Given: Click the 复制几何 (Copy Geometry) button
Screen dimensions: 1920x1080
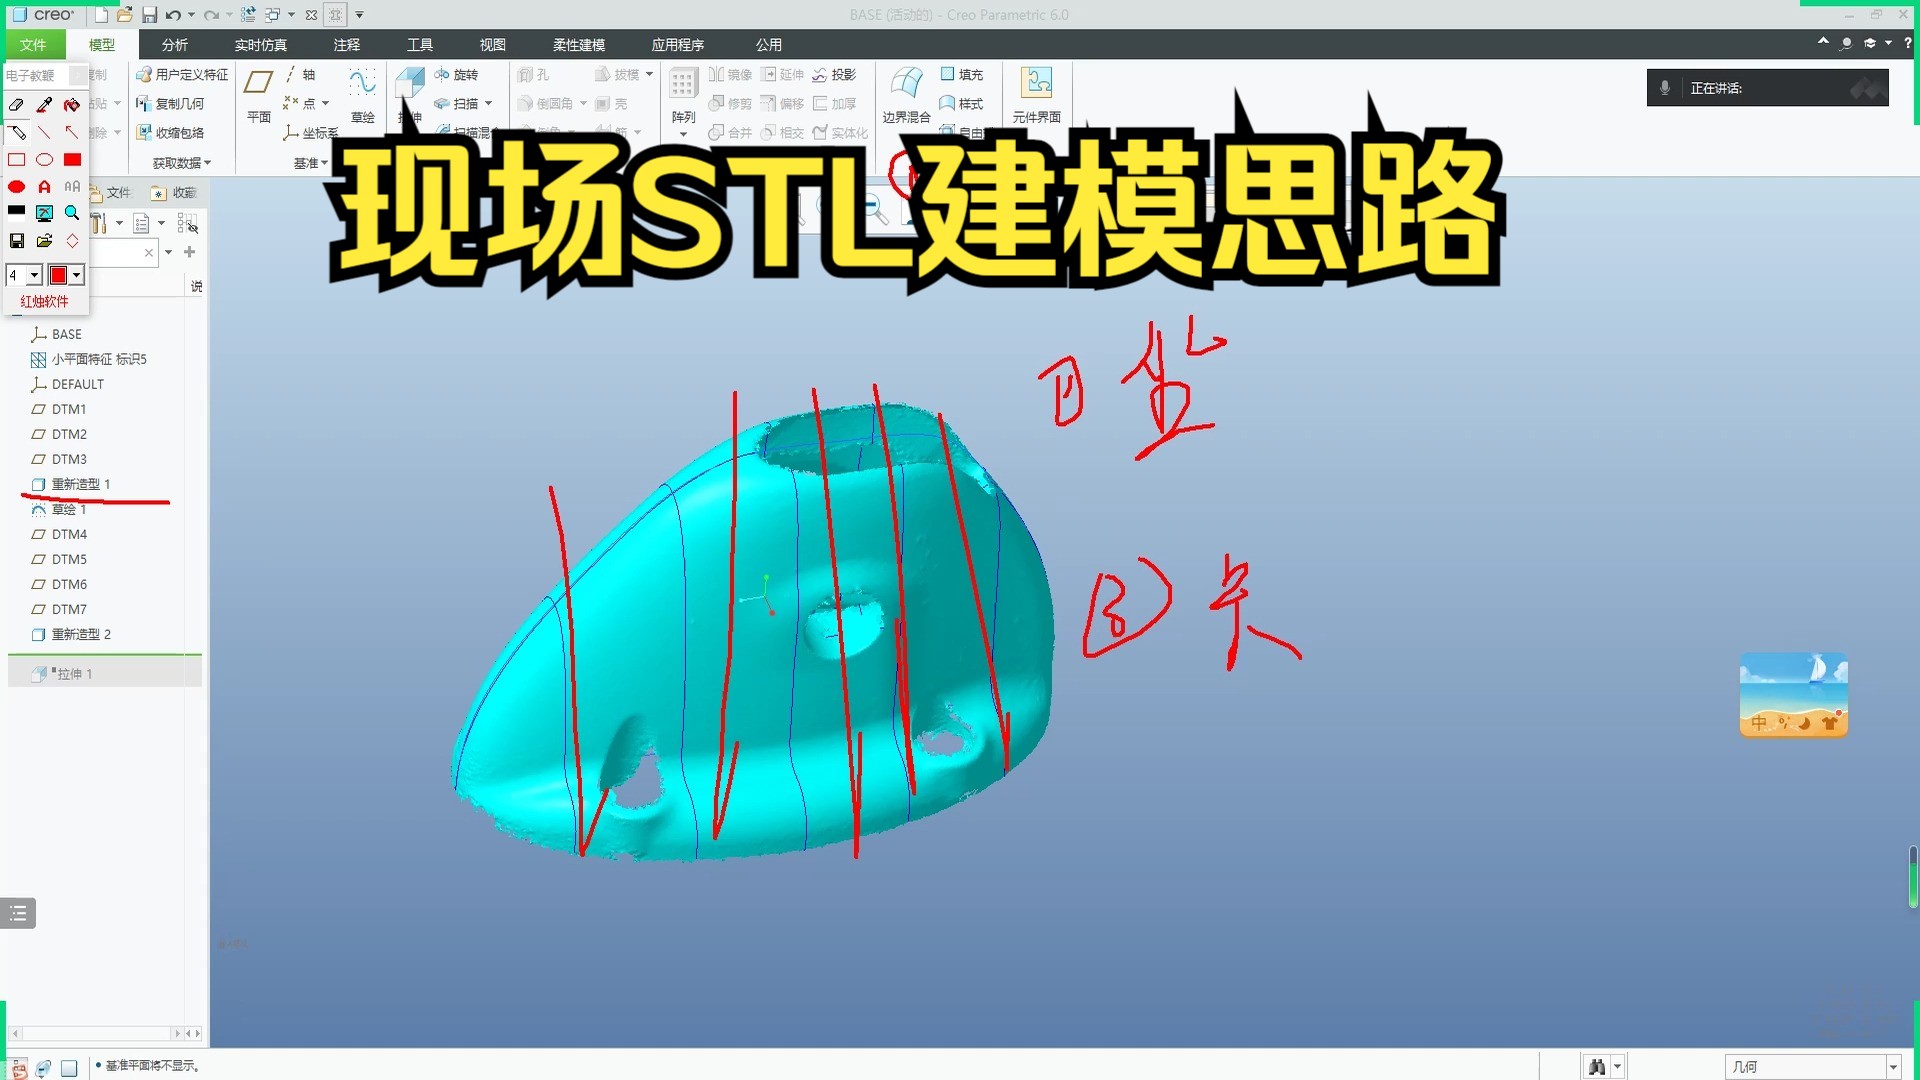Looking at the screenshot, I should point(172,103).
